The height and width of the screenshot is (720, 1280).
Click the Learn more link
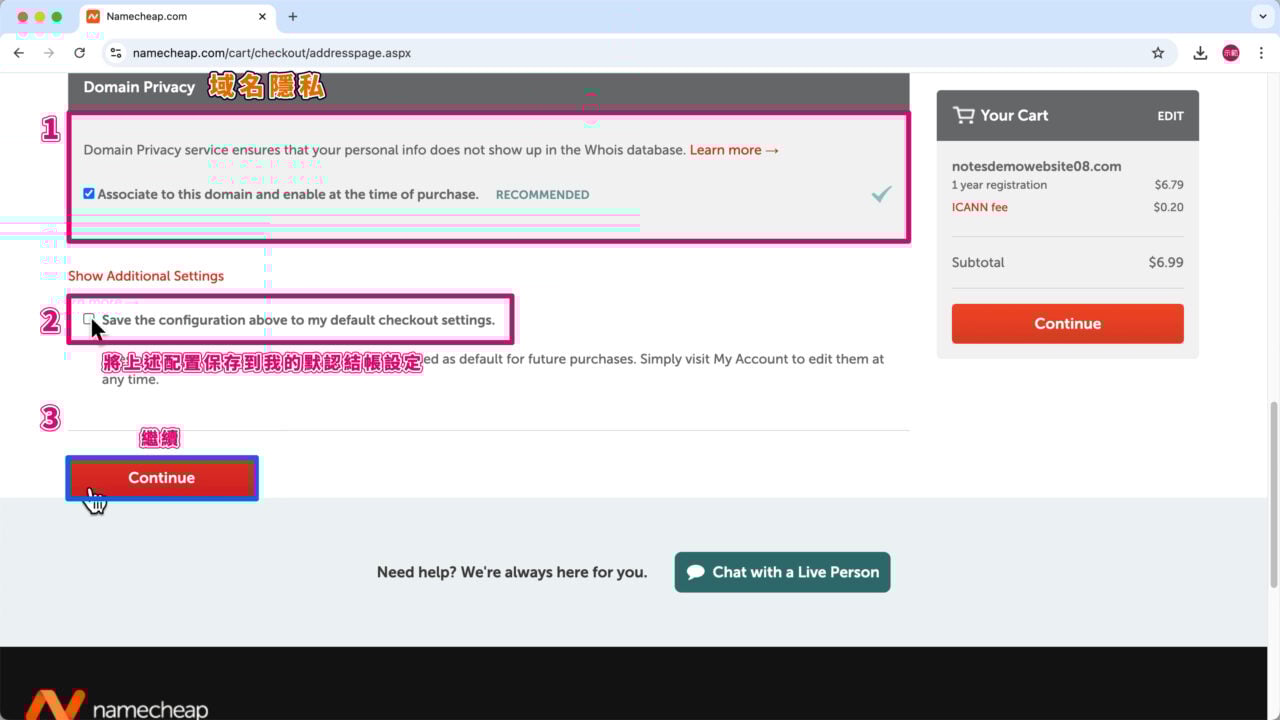click(733, 150)
